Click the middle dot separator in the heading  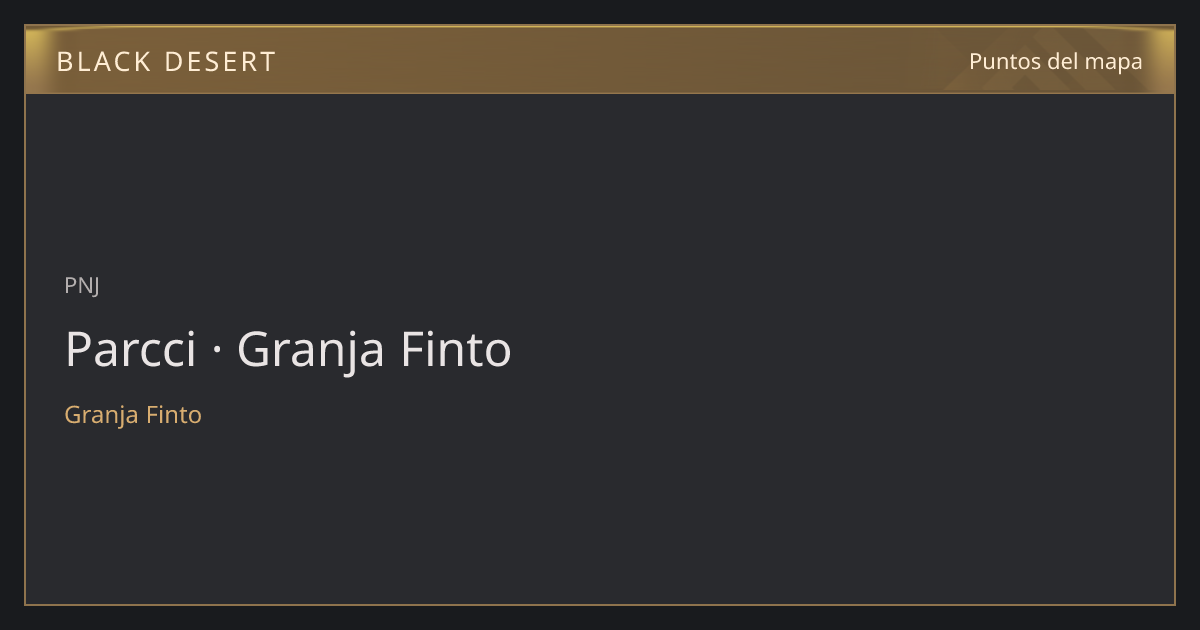[216, 352]
